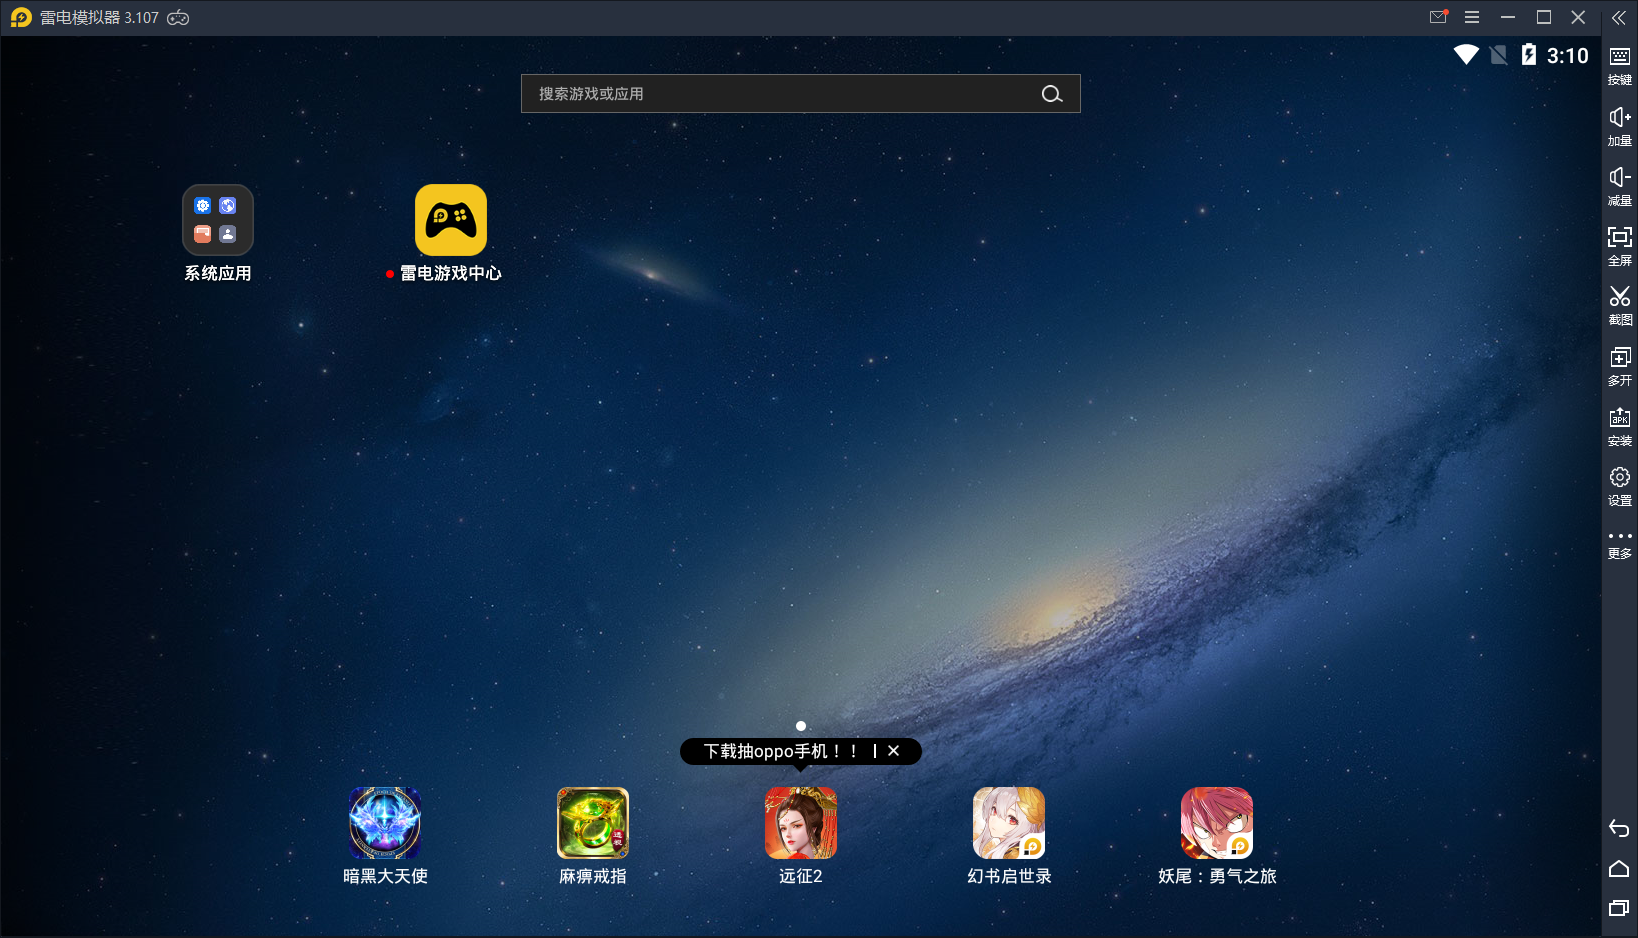
Task: Open the 幻书启世录 game
Action: 1009,823
